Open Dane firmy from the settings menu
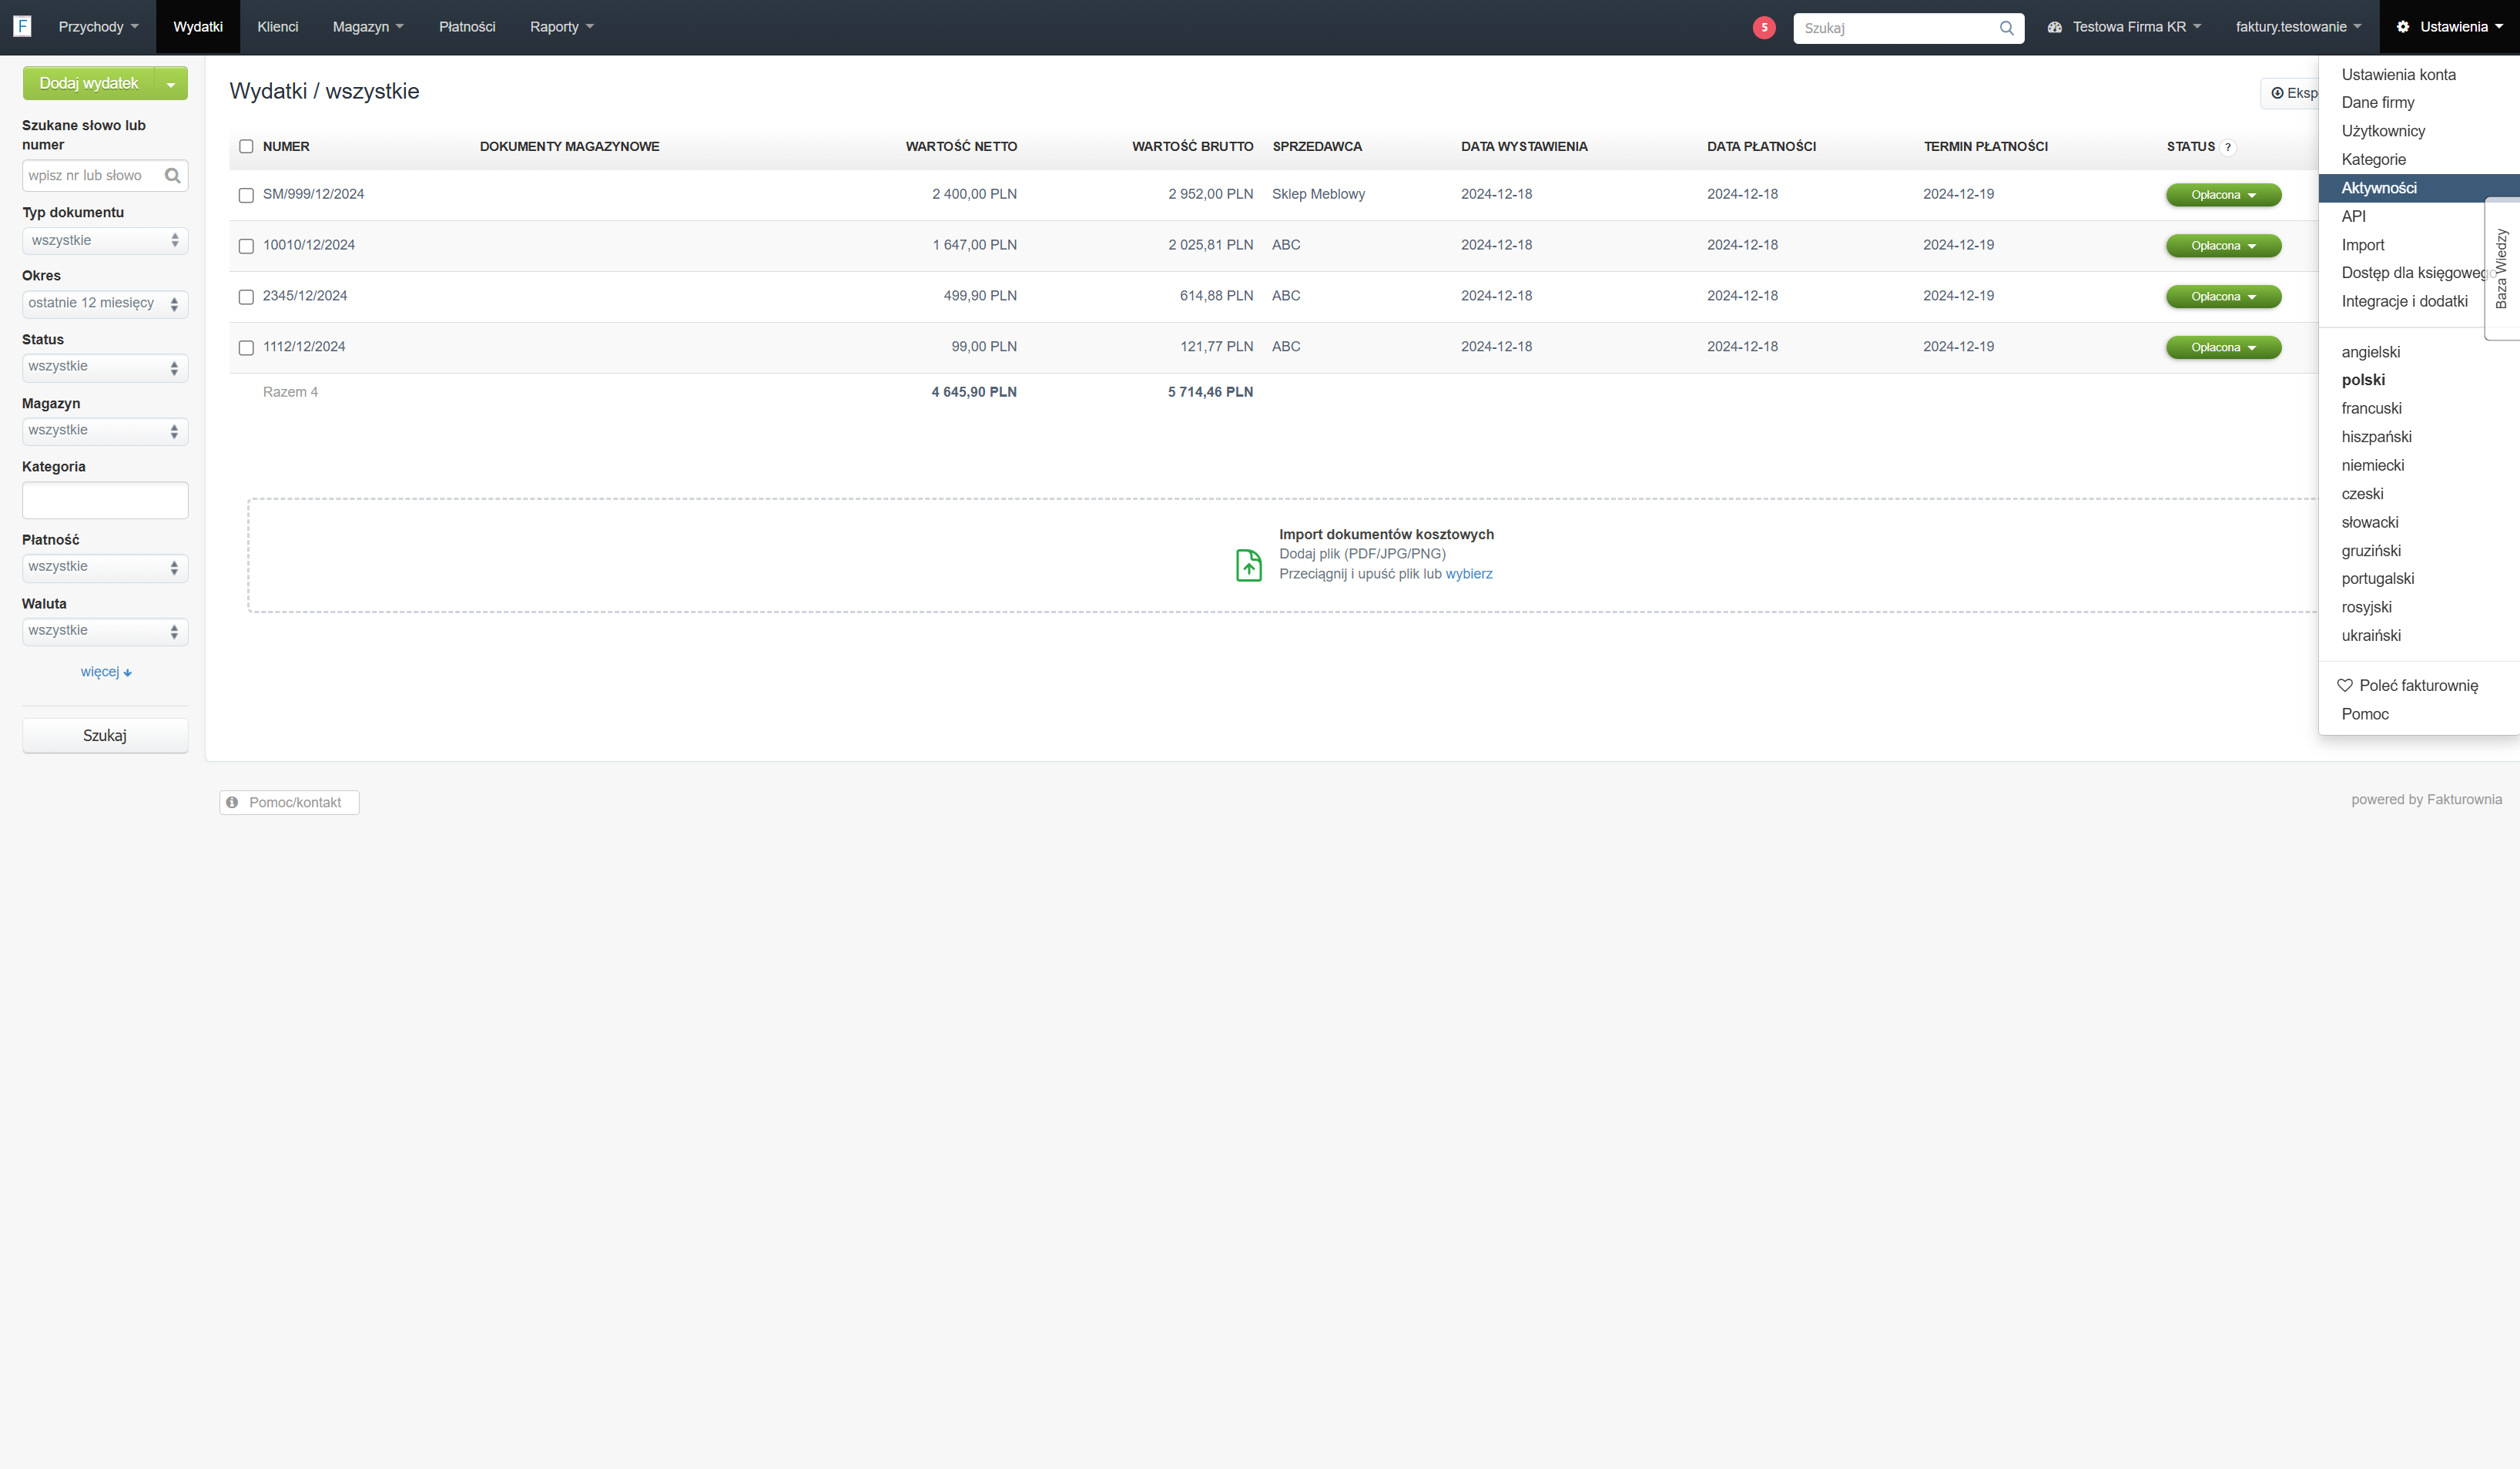This screenshot has width=2520, height=1469. click(2377, 102)
